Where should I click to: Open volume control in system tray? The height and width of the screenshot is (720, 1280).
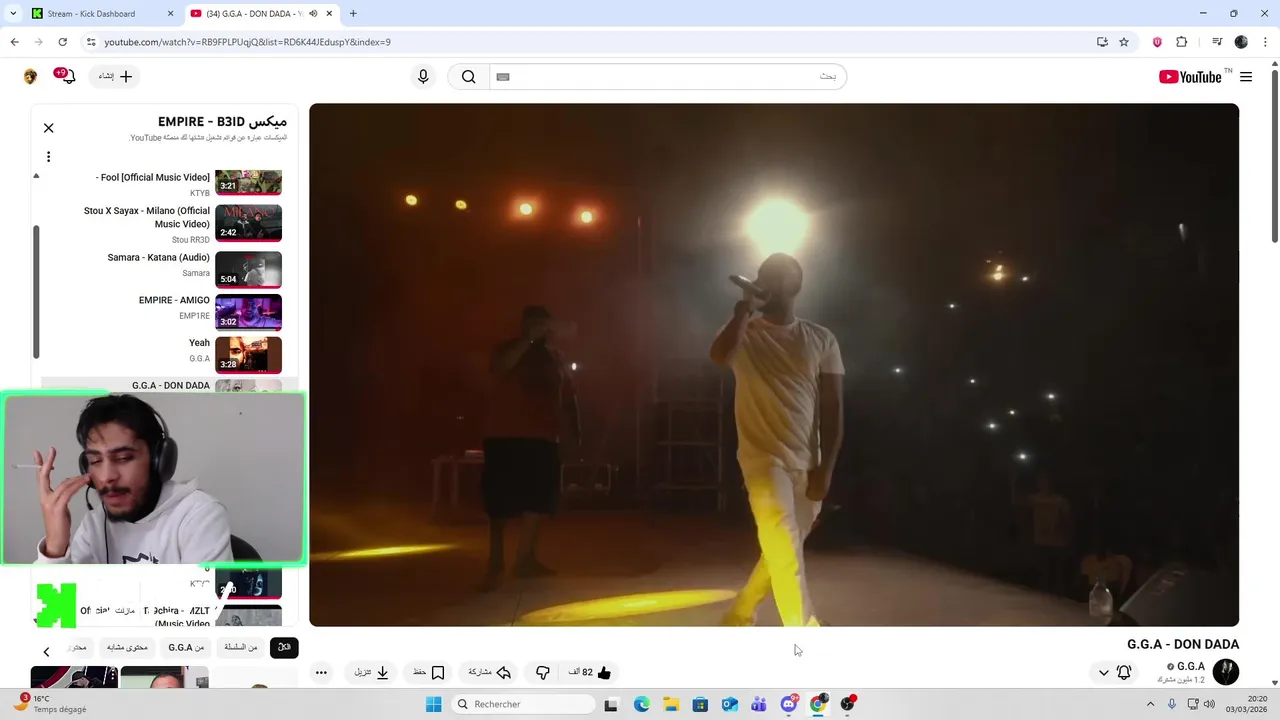tap(1209, 704)
